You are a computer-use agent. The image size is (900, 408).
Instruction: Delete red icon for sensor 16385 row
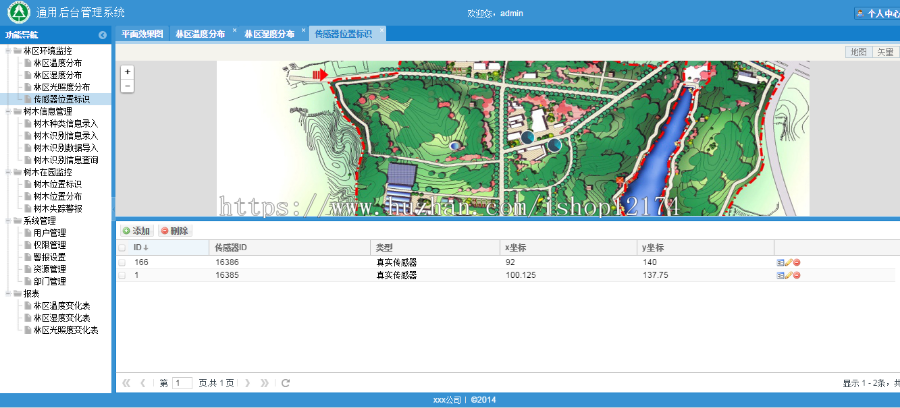[797, 275]
